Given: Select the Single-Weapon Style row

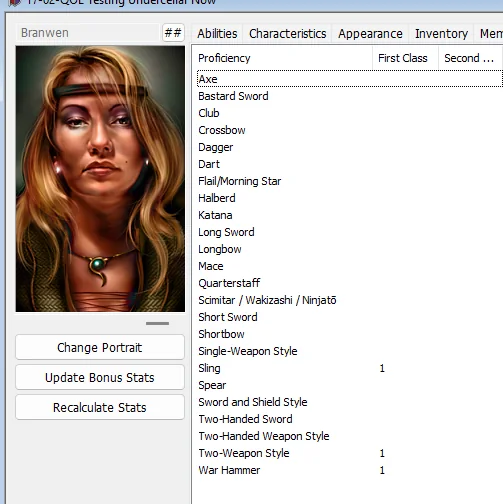Looking at the screenshot, I should point(349,351).
